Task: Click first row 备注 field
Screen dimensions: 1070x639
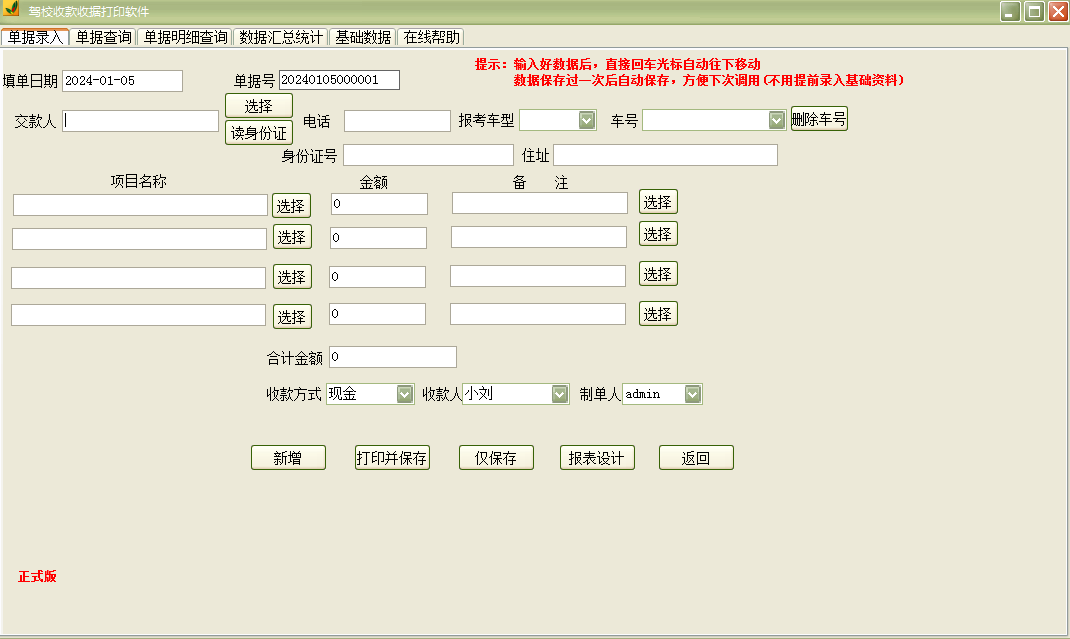Action: [x=540, y=203]
